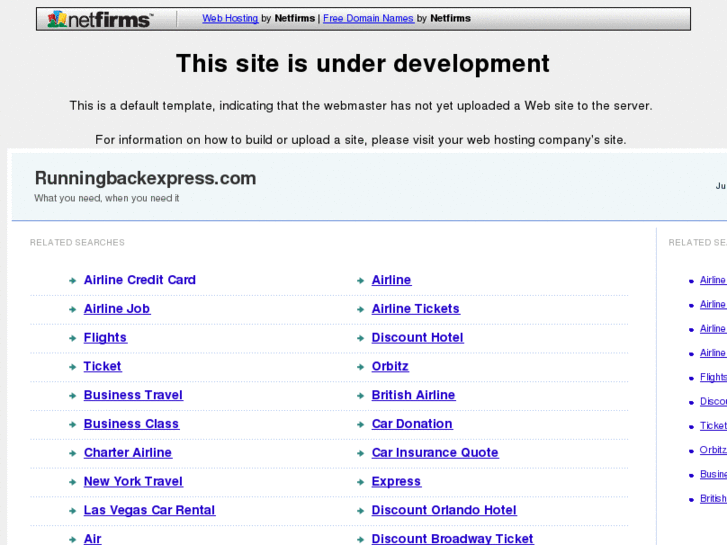727x545 pixels.
Task: Click the arrow icon beside Express
Action: point(360,482)
